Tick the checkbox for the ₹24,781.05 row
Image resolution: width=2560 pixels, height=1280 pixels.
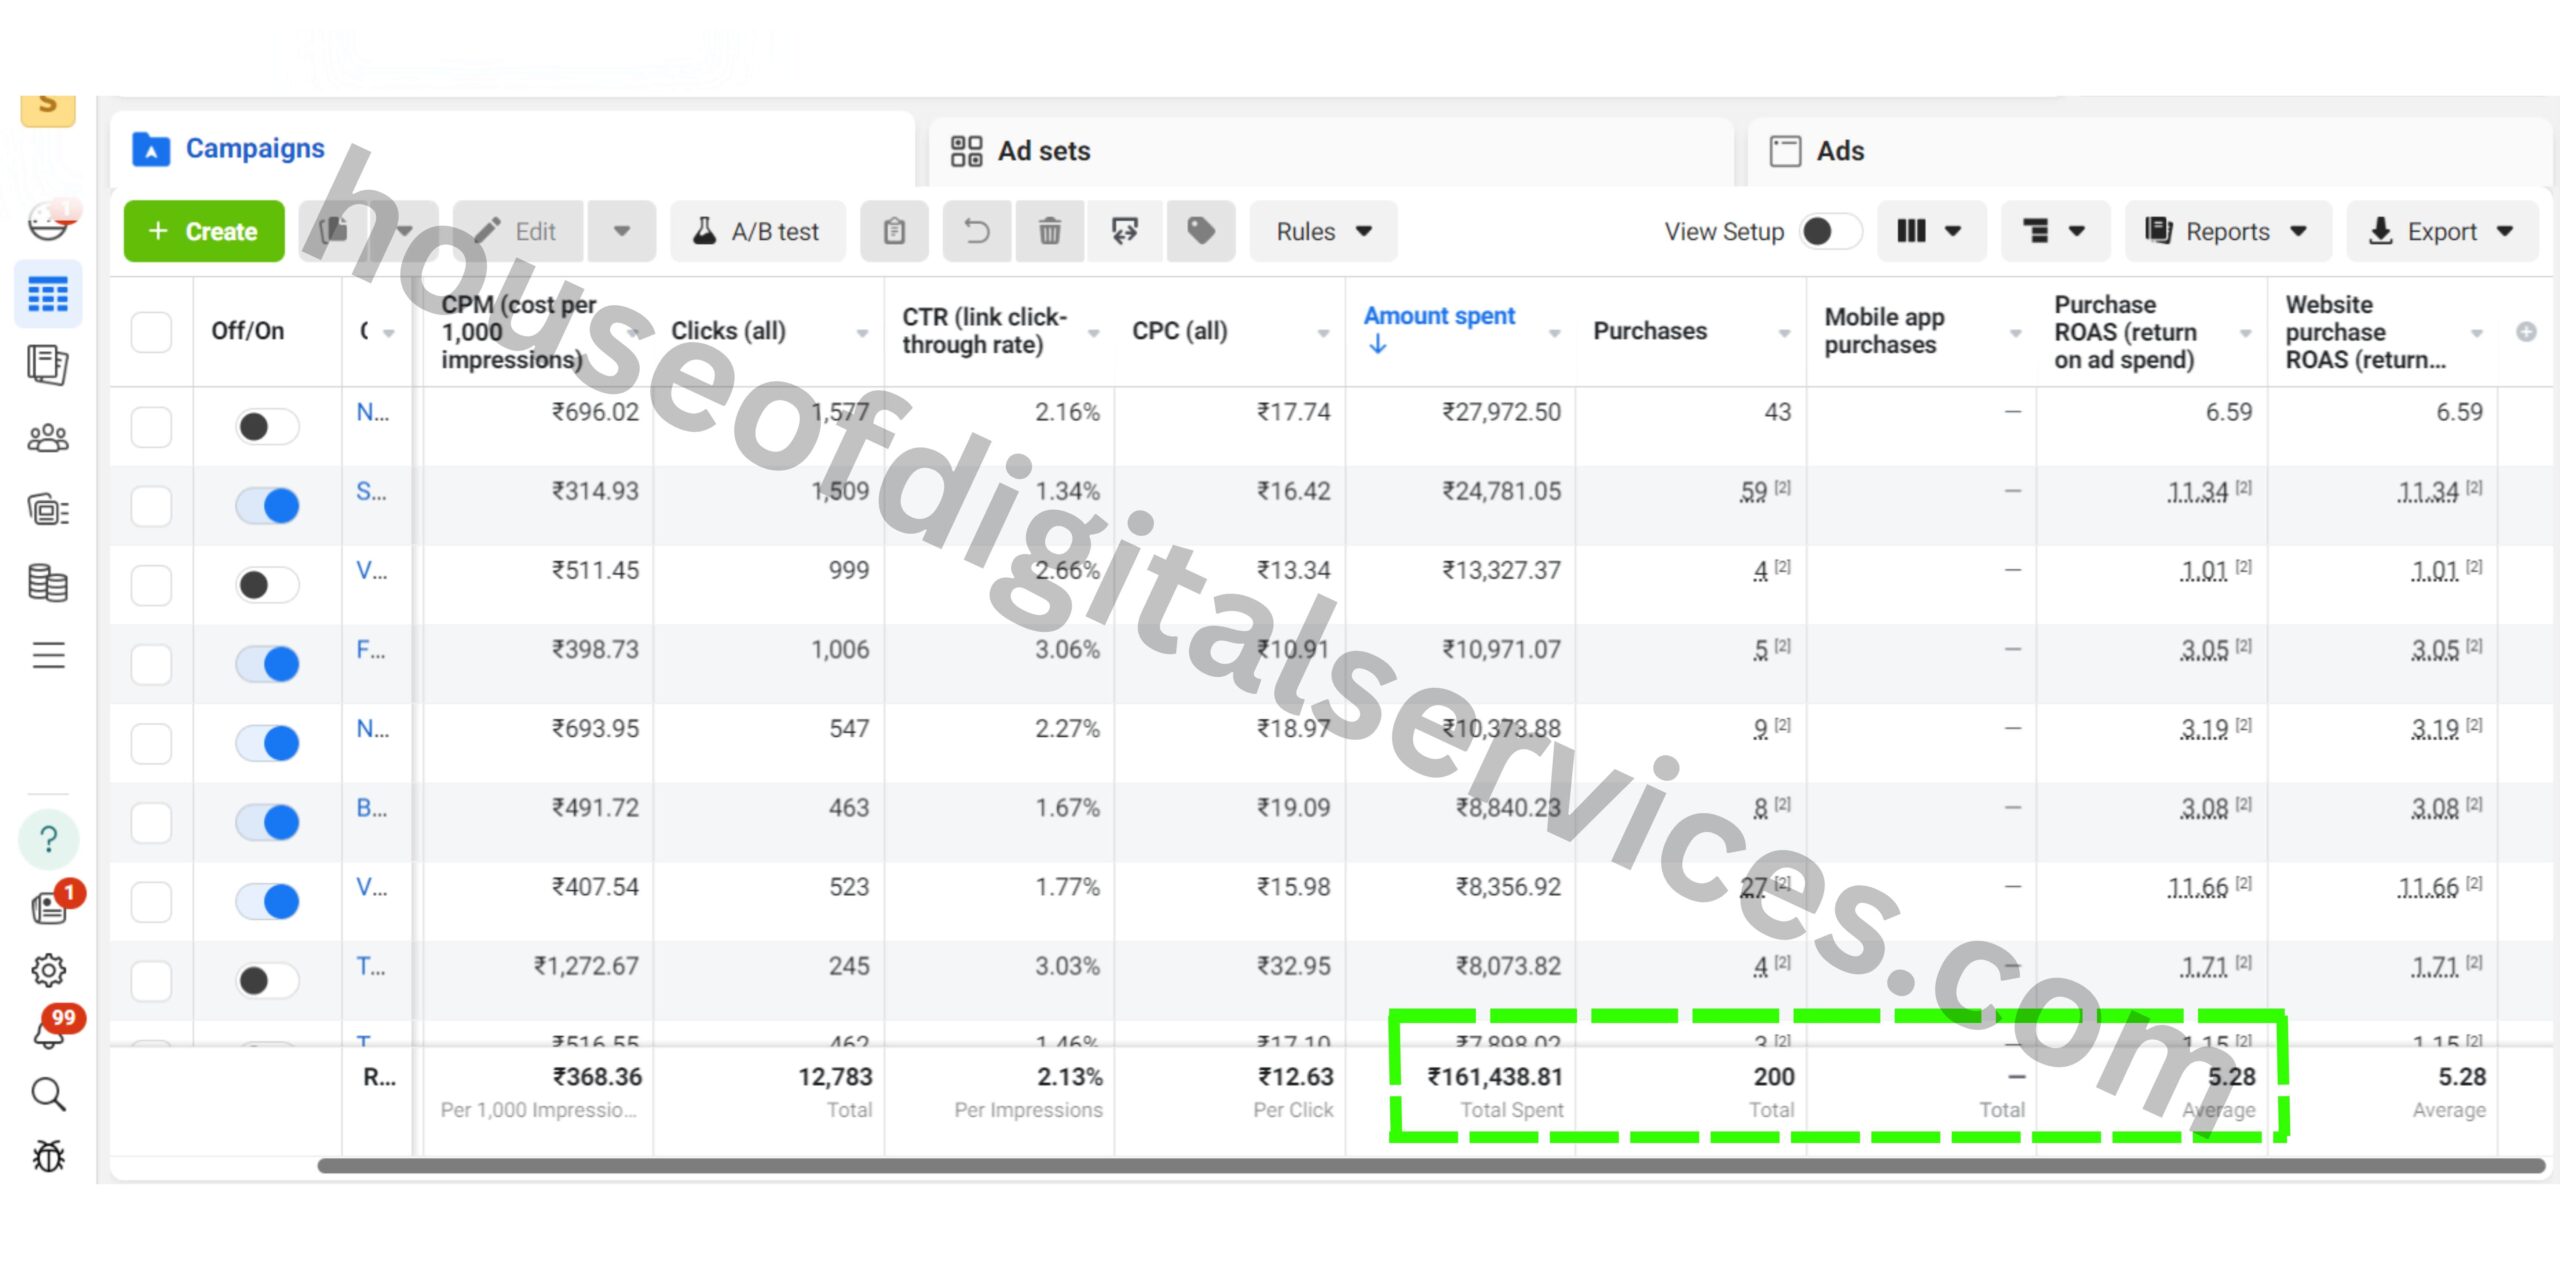click(x=151, y=506)
